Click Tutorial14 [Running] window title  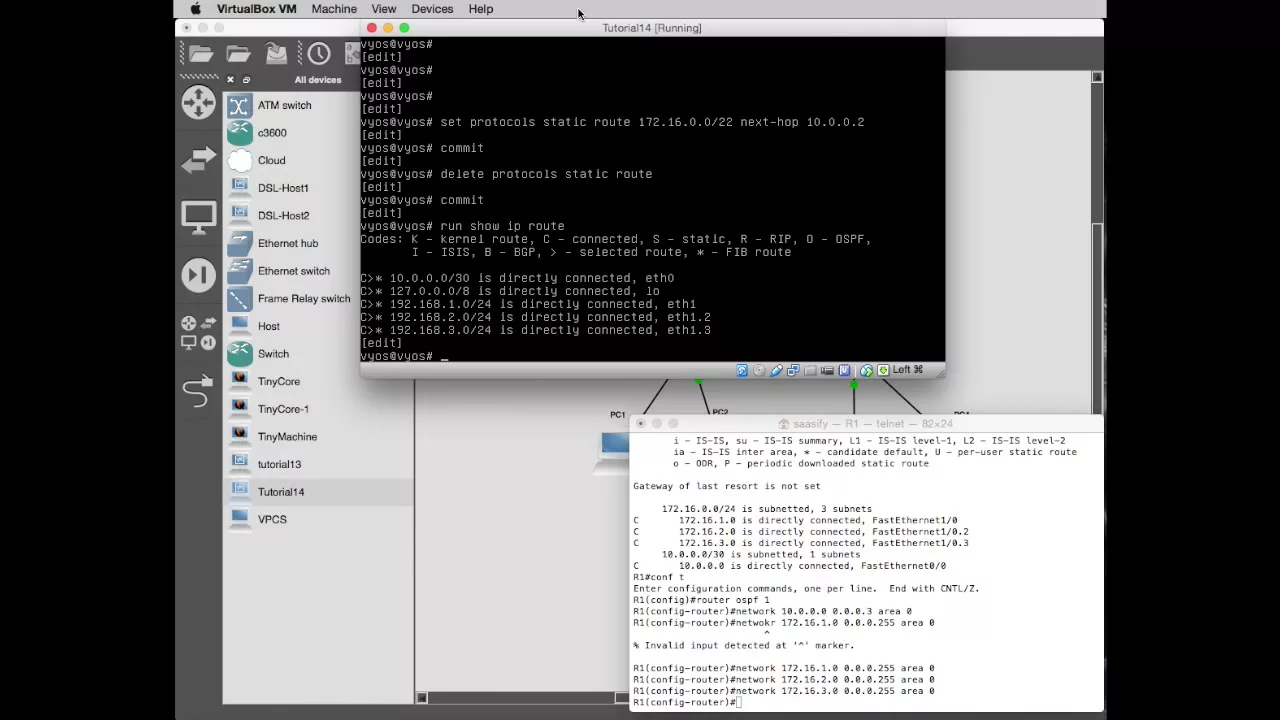click(x=652, y=28)
